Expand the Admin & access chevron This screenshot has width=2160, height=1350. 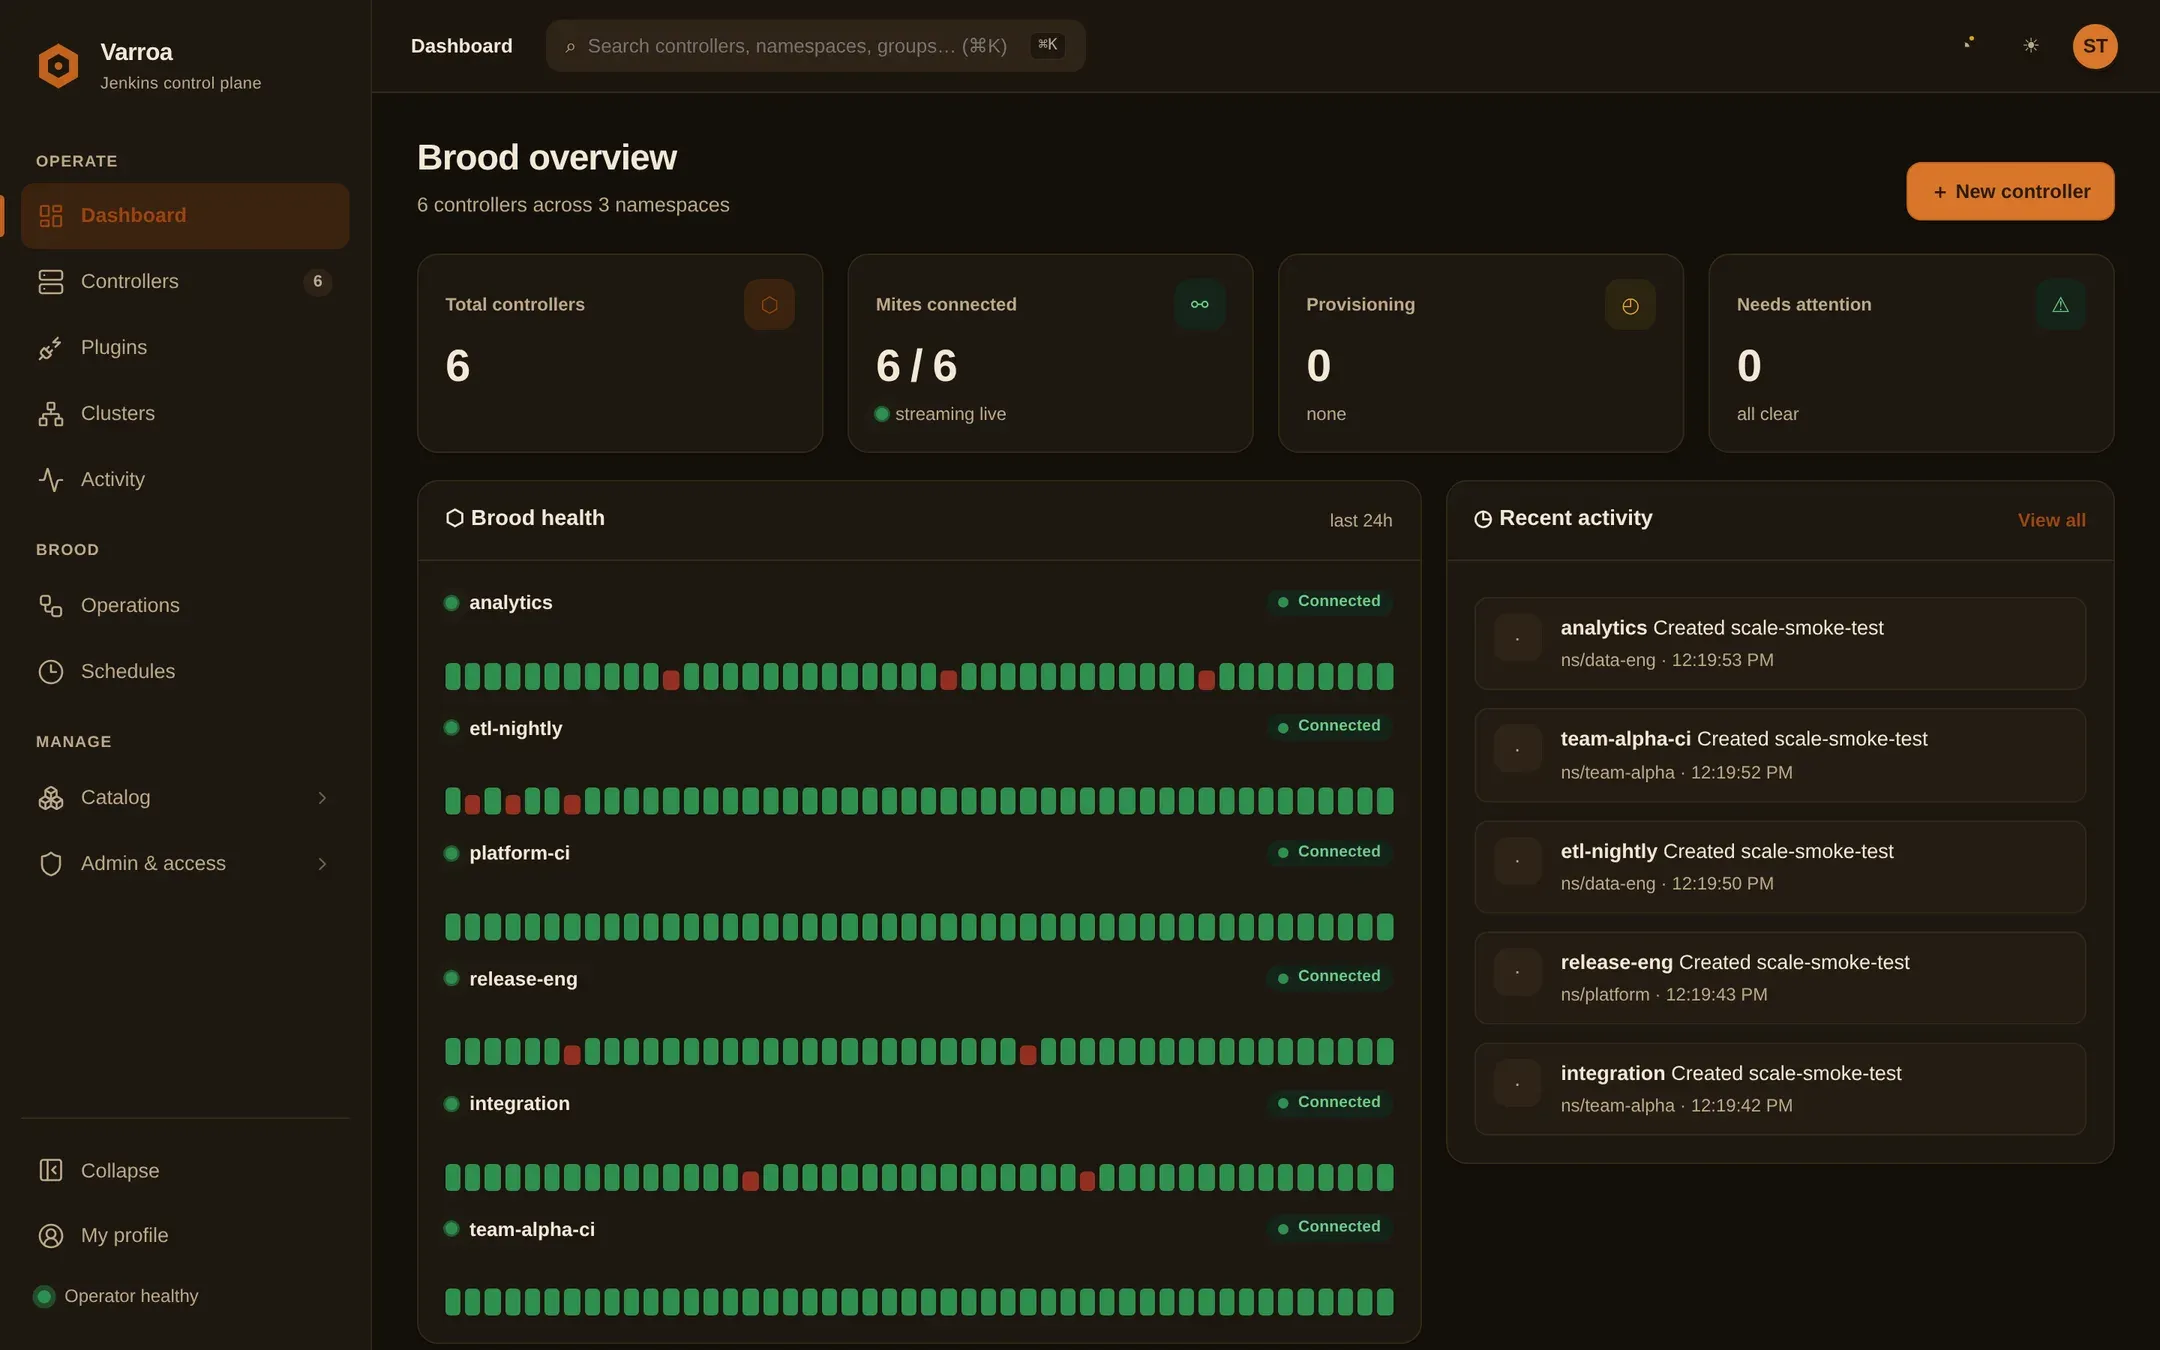[x=322, y=864]
